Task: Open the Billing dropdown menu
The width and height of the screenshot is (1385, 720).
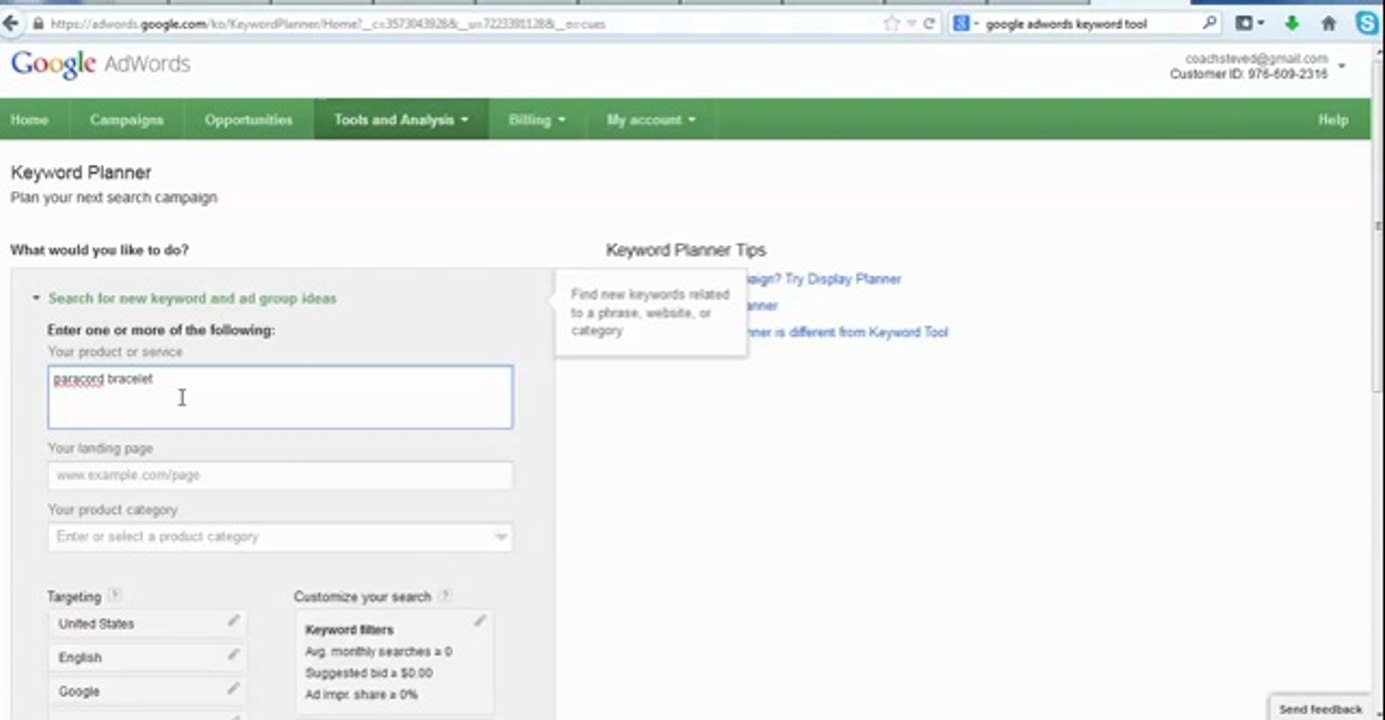Action: pyautogui.click(x=537, y=119)
